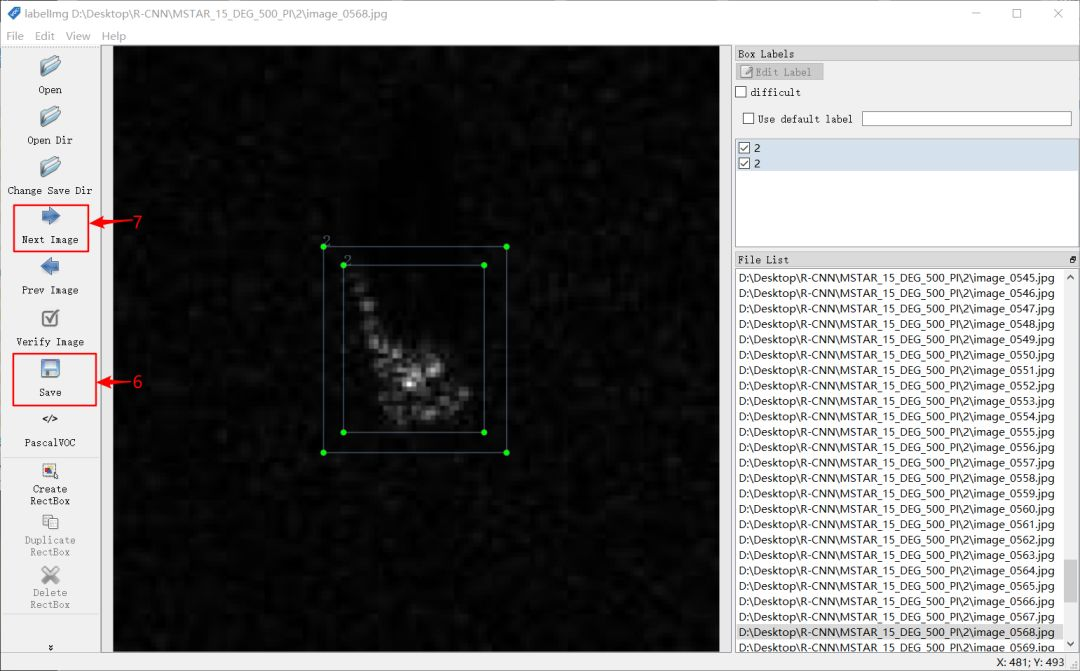Viewport: 1080px width, 671px height.
Task: Select image_0552.jpg in File List
Action: pyautogui.click(x=897, y=386)
